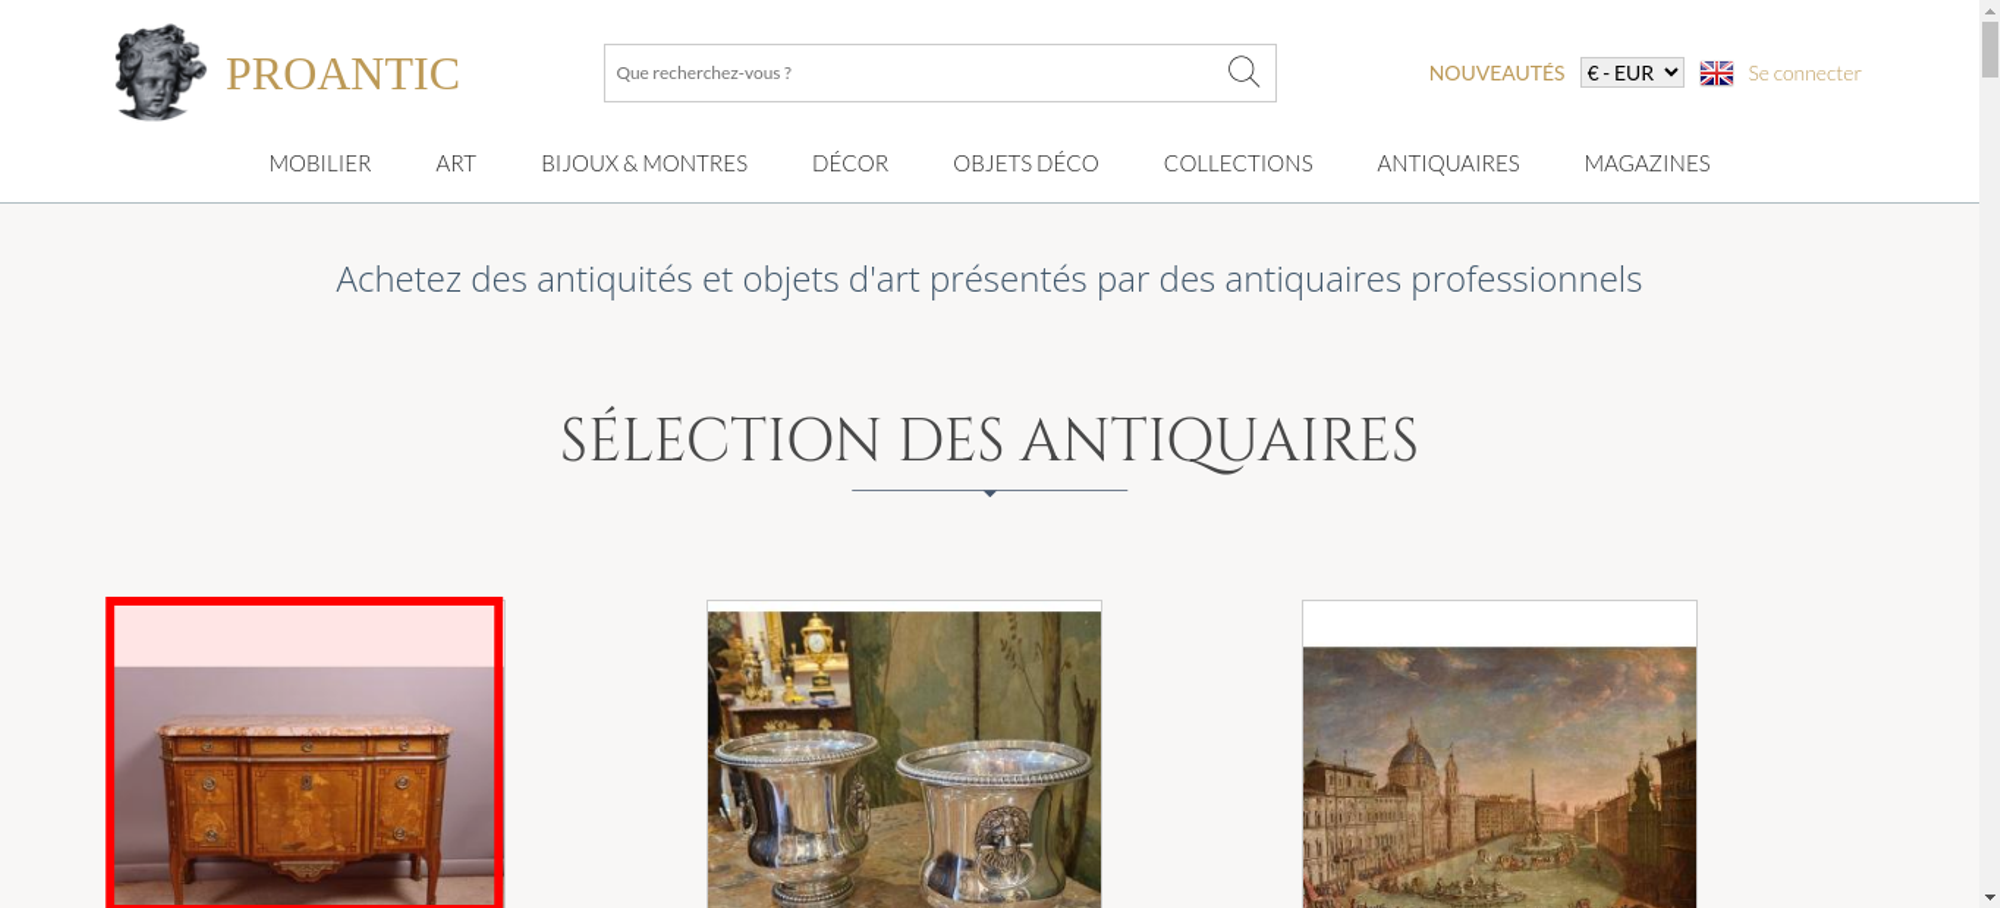Image resolution: width=2000 pixels, height=908 pixels.
Task: Click the Se connecter link
Action: point(1804,73)
